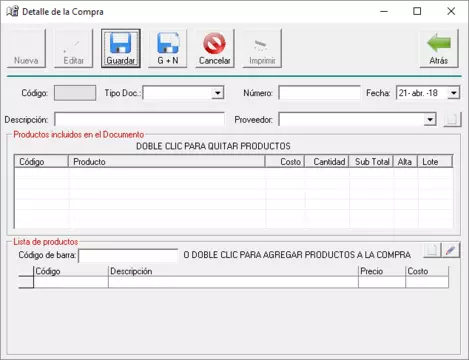Click the Código header in included products table
Screen dimensions: 469x360
point(41,162)
